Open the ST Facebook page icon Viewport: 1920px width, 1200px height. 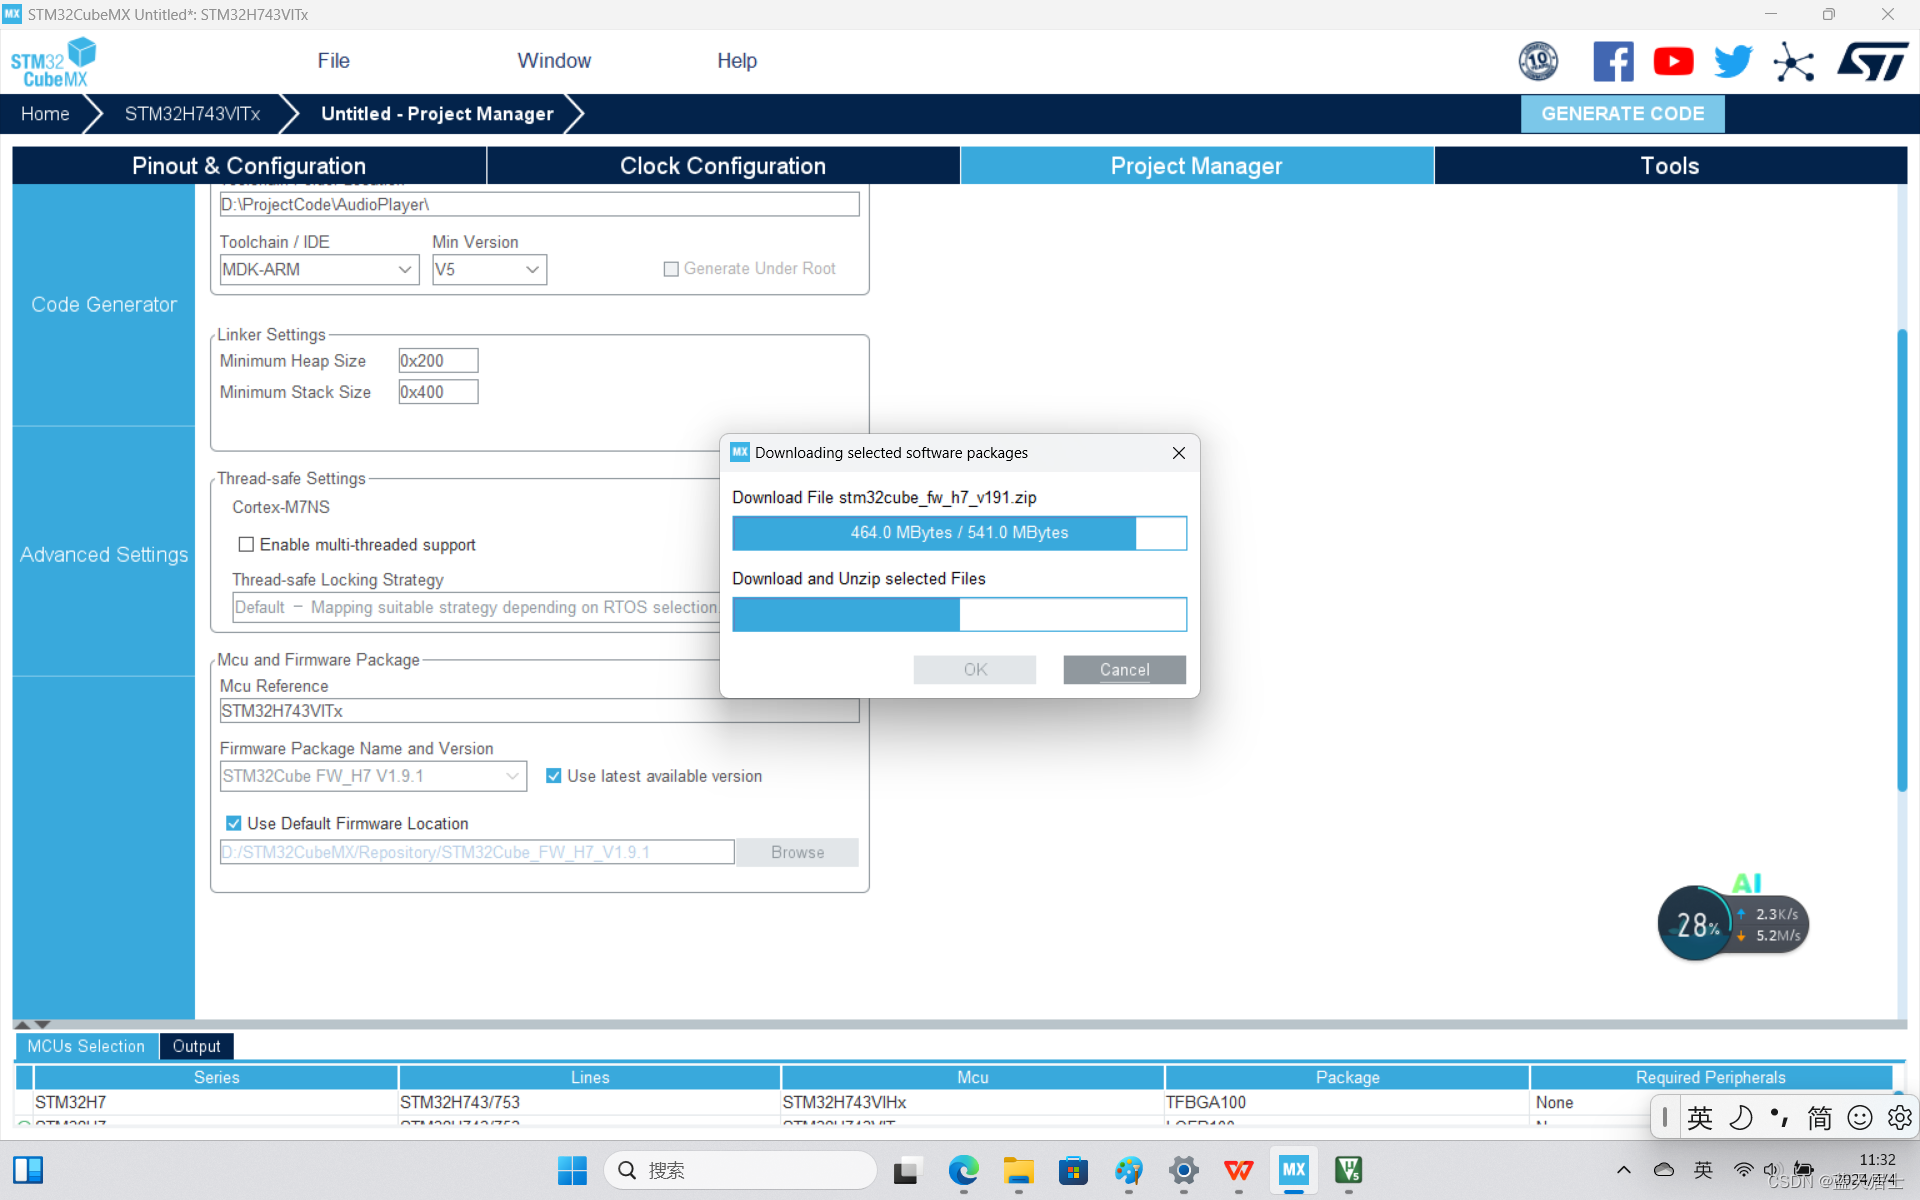tap(1613, 62)
